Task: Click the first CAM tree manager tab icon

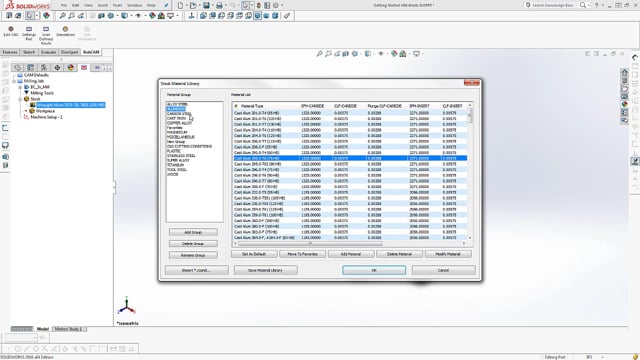Action: point(17,67)
